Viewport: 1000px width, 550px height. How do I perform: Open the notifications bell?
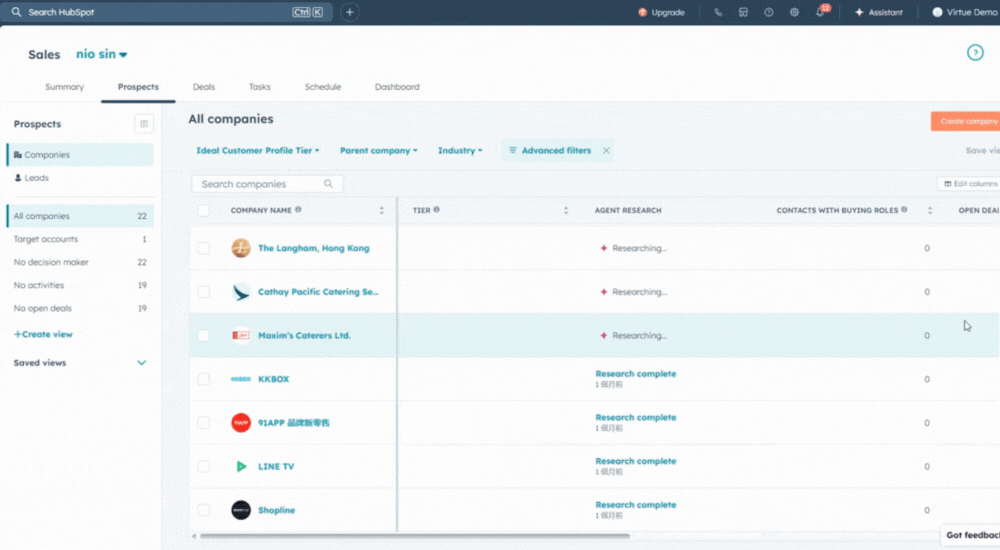(x=820, y=12)
